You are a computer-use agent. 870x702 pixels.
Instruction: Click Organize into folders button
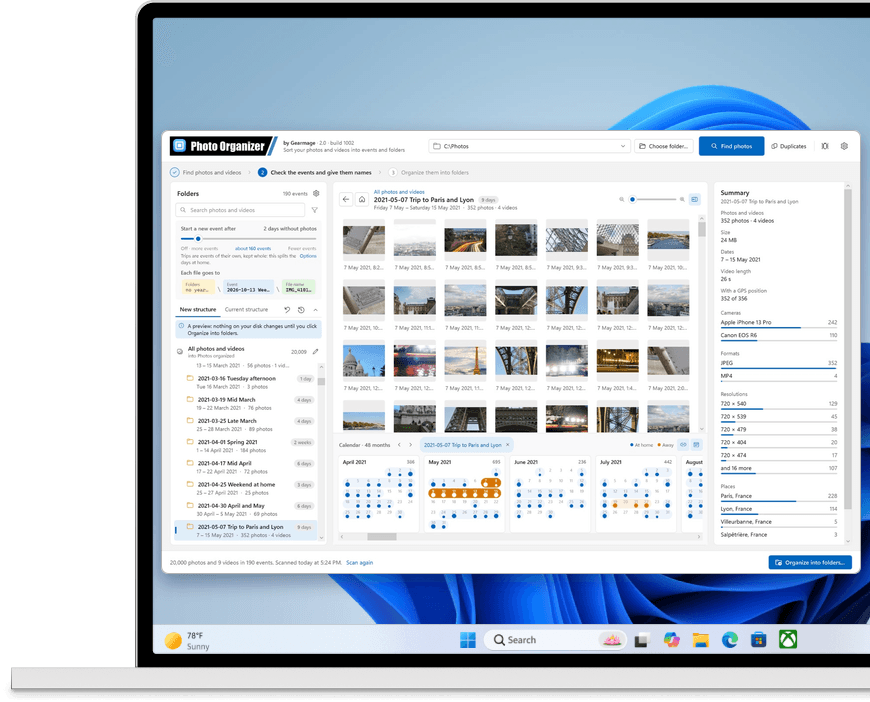coord(810,562)
